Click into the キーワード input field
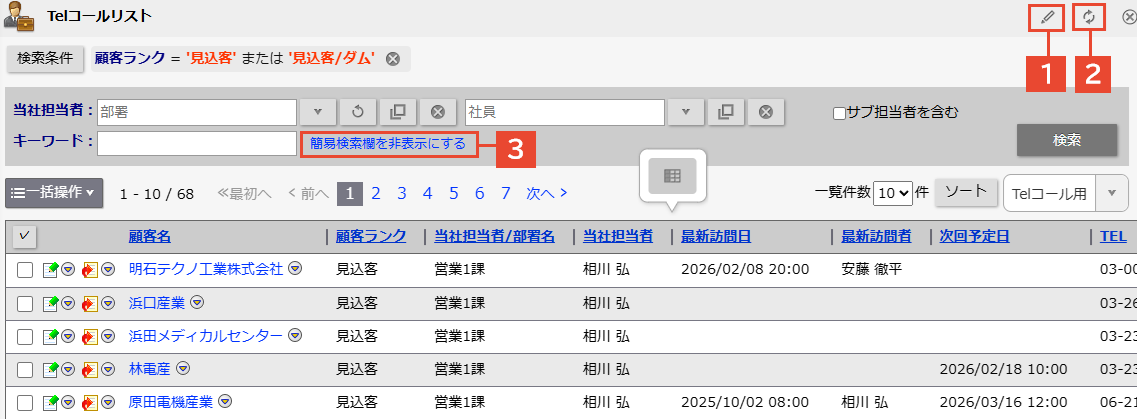The image size is (1137, 419). [x=196, y=144]
